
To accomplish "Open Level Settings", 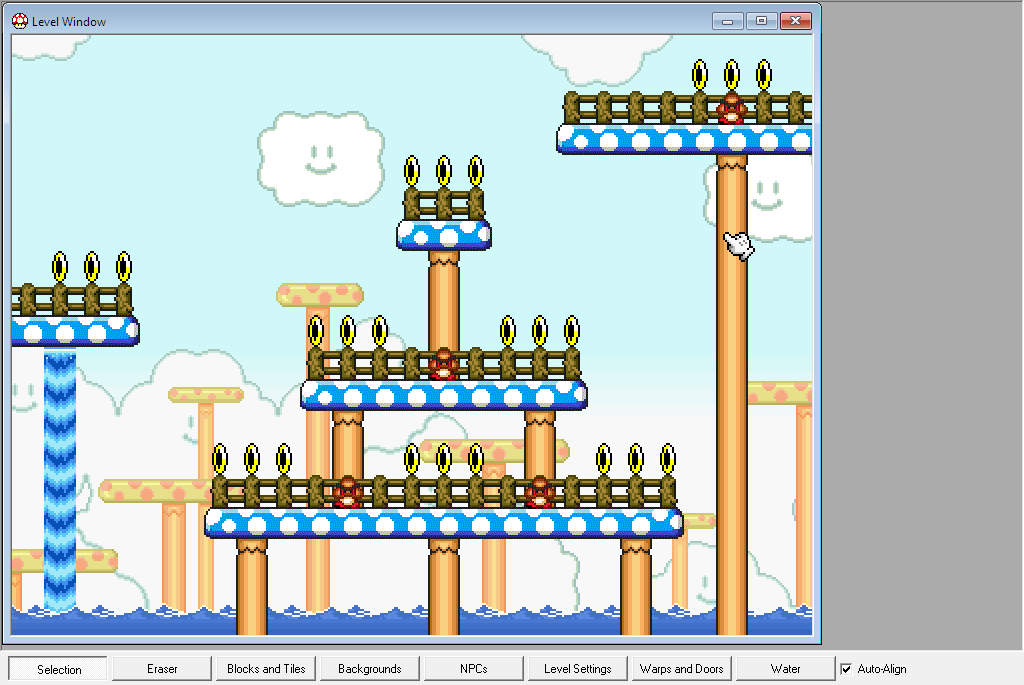I will [577, 669].
